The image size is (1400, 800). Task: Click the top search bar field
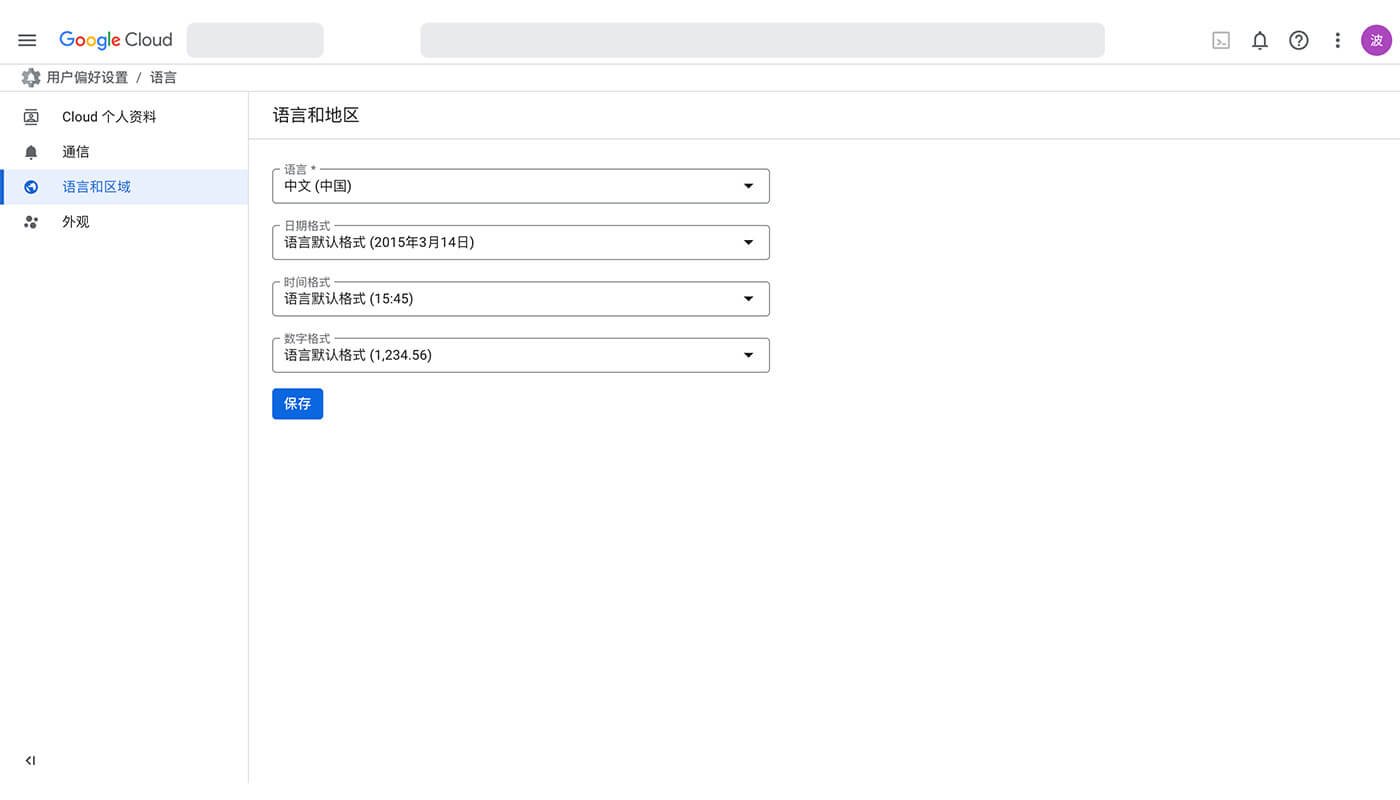(x=762, y=40)
